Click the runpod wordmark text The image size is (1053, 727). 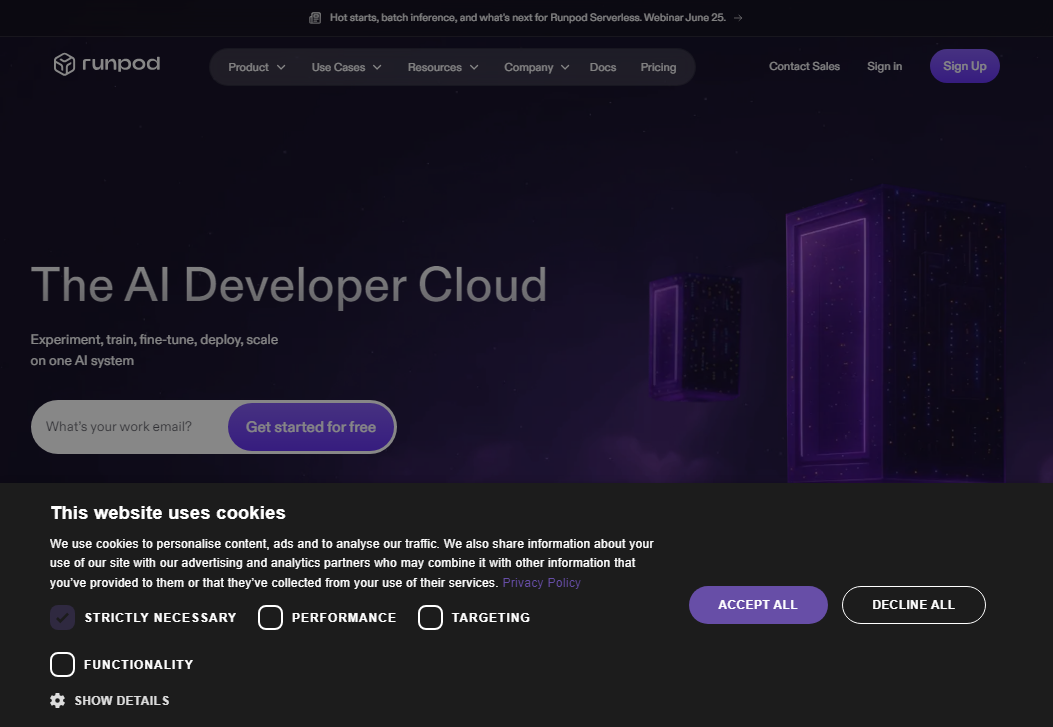[121, 64]
